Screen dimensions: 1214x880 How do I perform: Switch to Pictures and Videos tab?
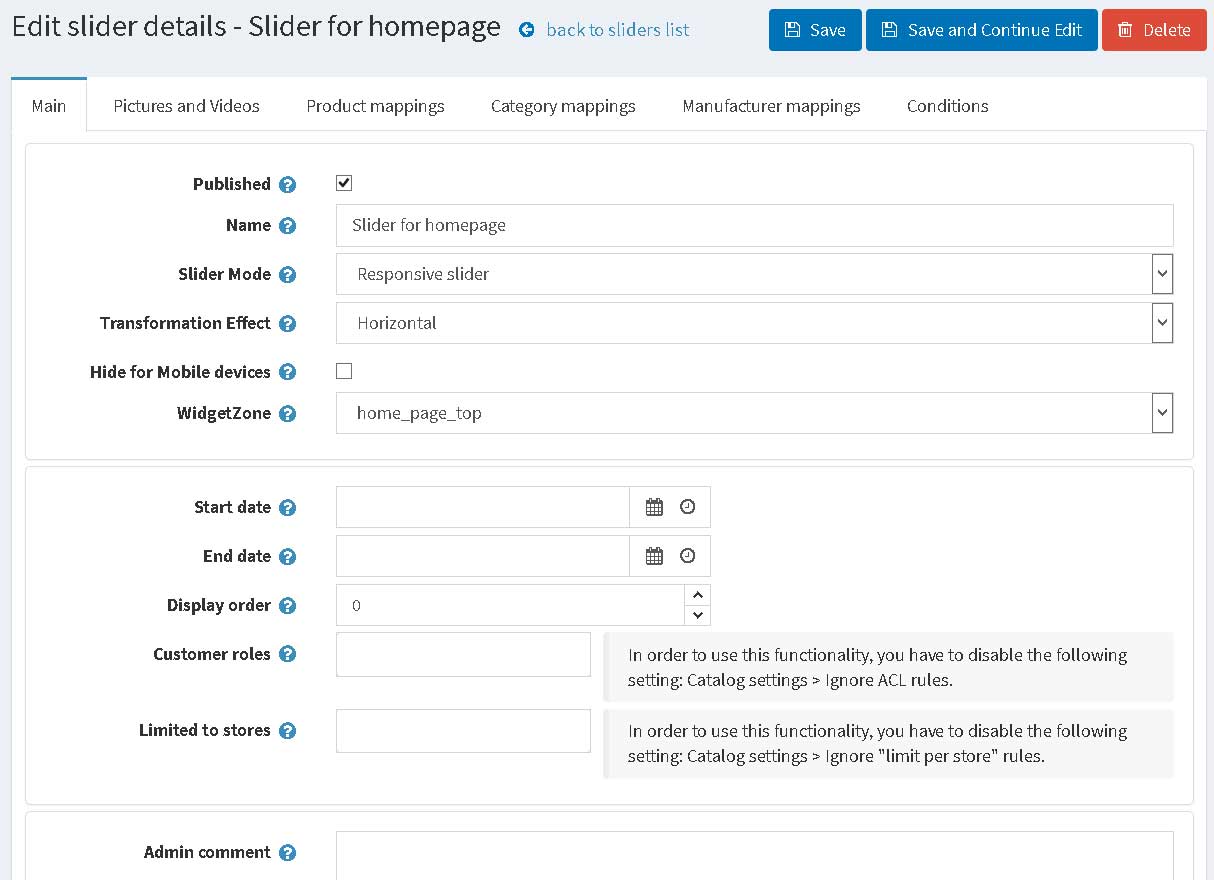click(186, 105)
